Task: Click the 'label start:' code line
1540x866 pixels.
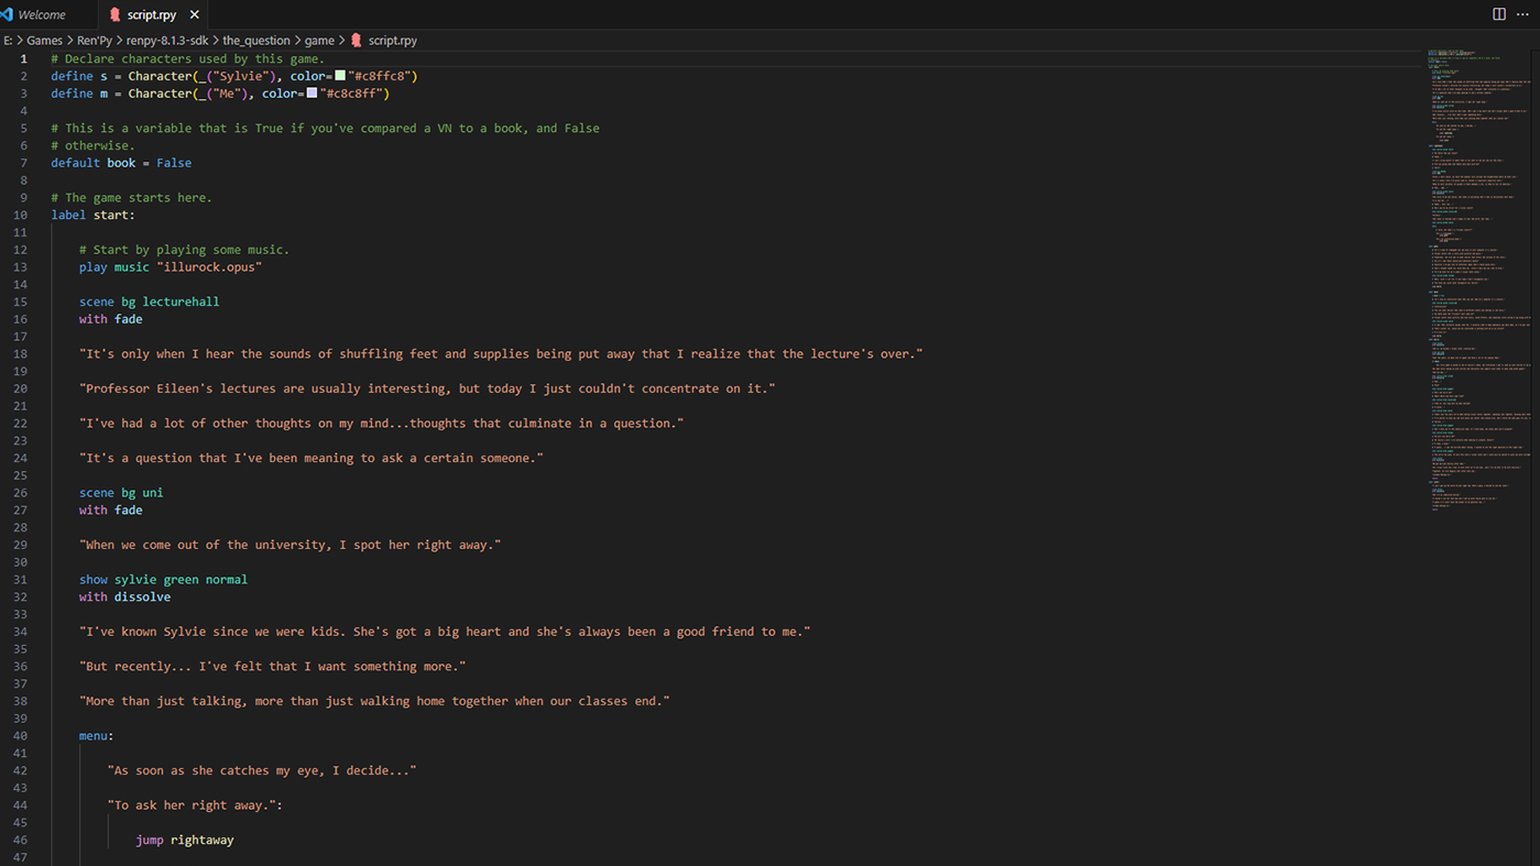Action: [x=93, y=215]
